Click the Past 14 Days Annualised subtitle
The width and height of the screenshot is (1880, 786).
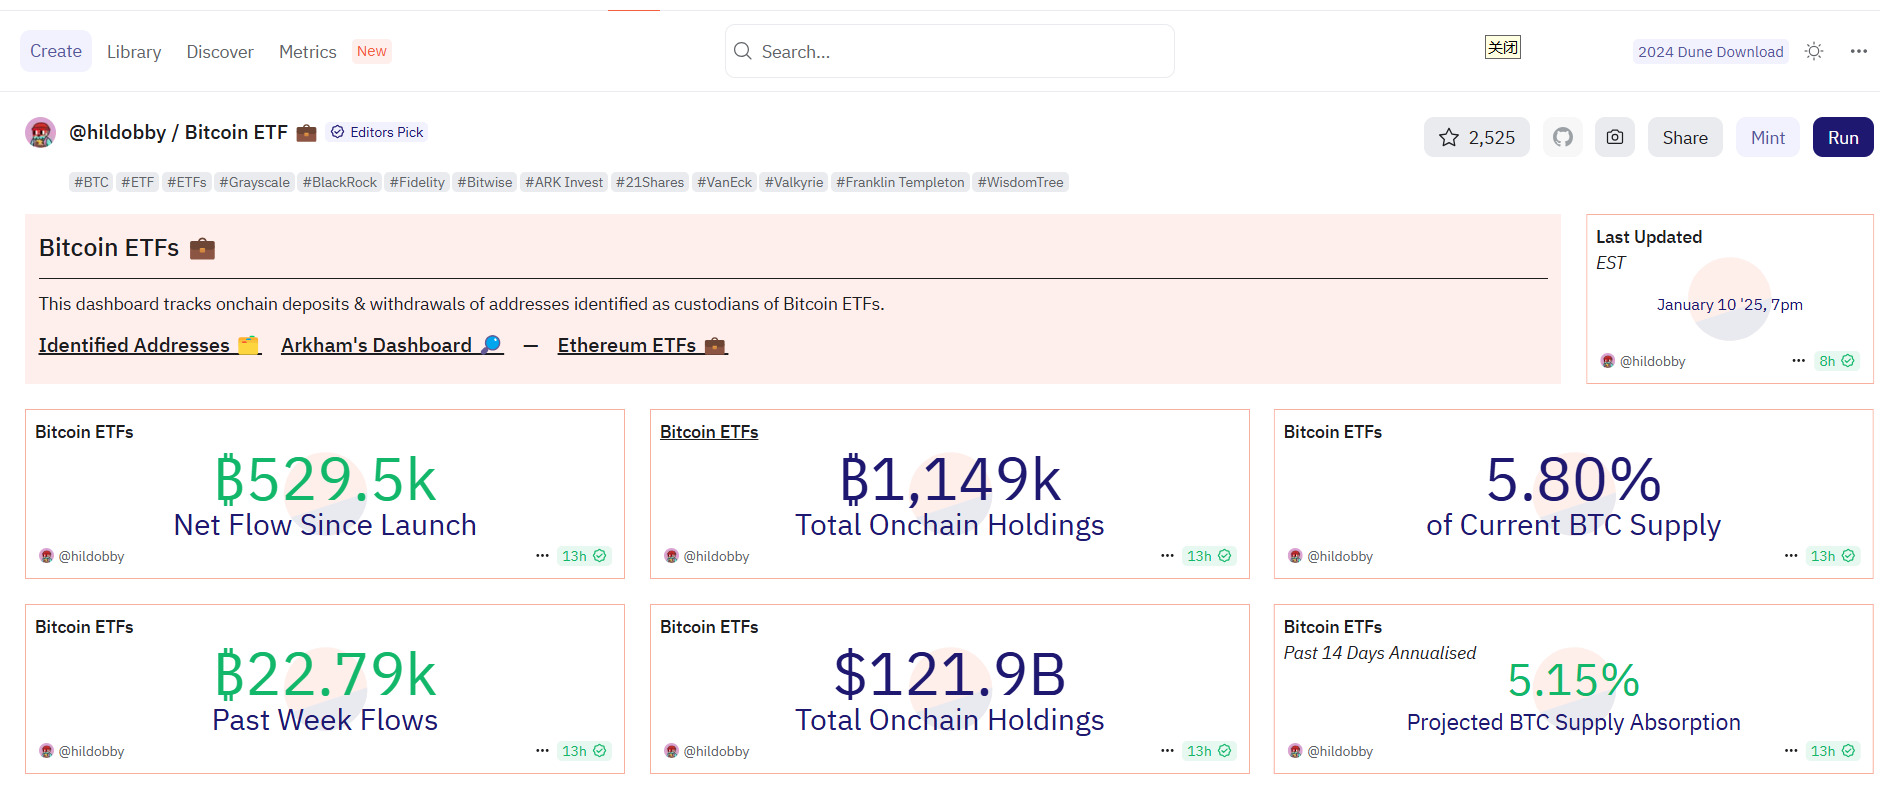(1380, 653)
